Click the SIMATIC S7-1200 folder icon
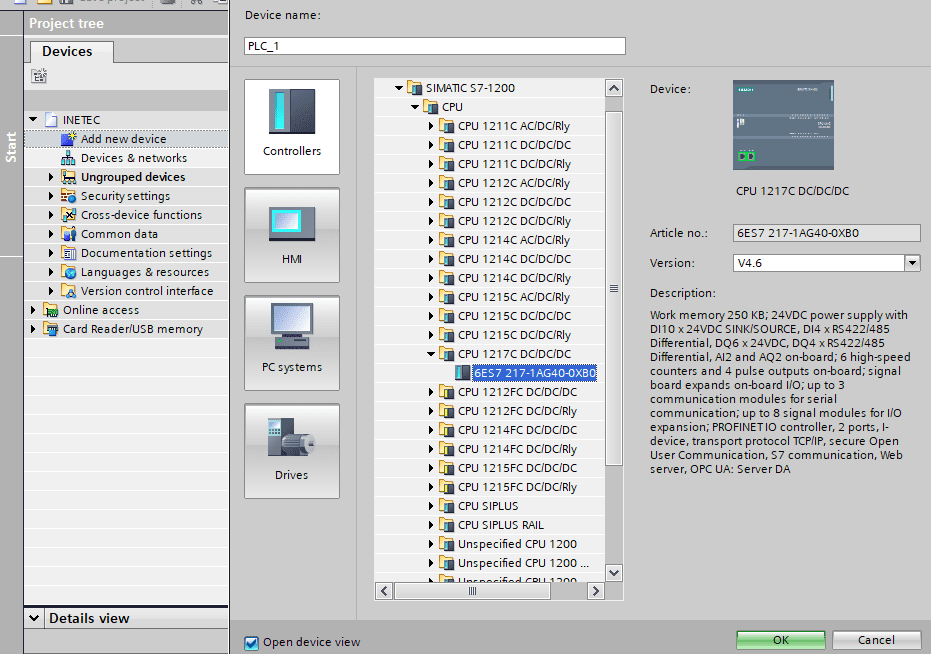This screenshot has width=931, height=654. click(x=414, y=88)
